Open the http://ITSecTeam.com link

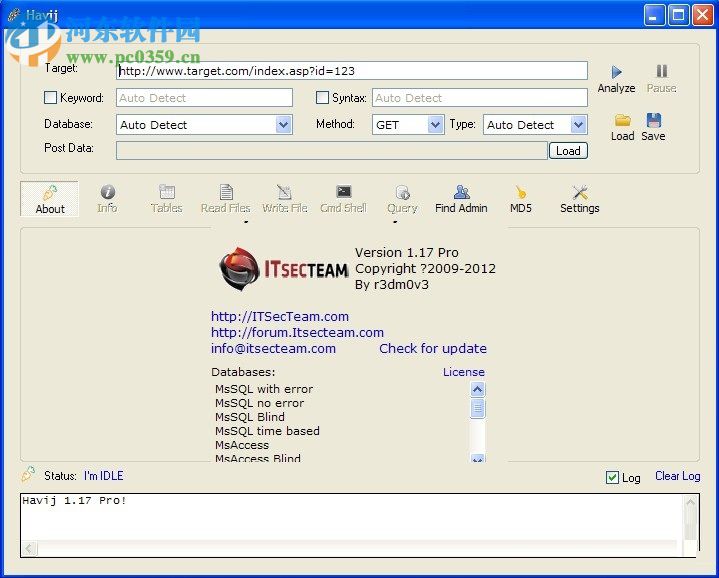click(280, 316)
